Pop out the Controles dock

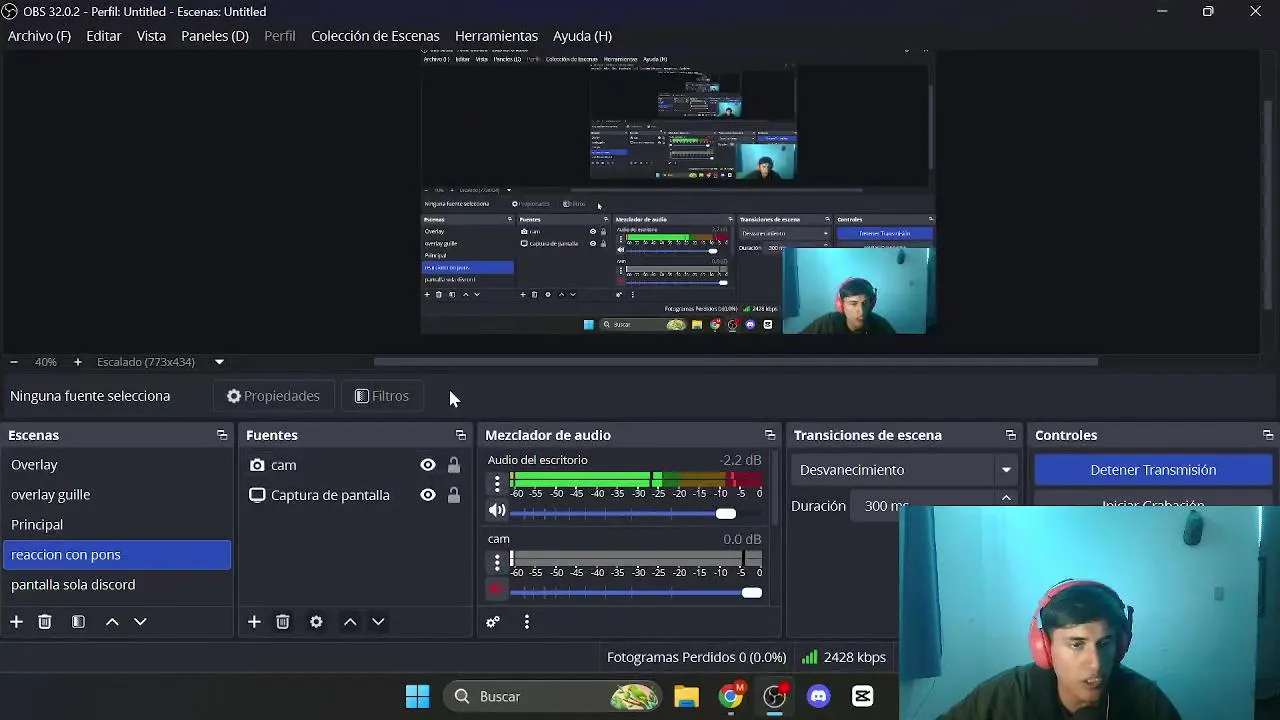pyautogui.click(x=1268, y=435)
